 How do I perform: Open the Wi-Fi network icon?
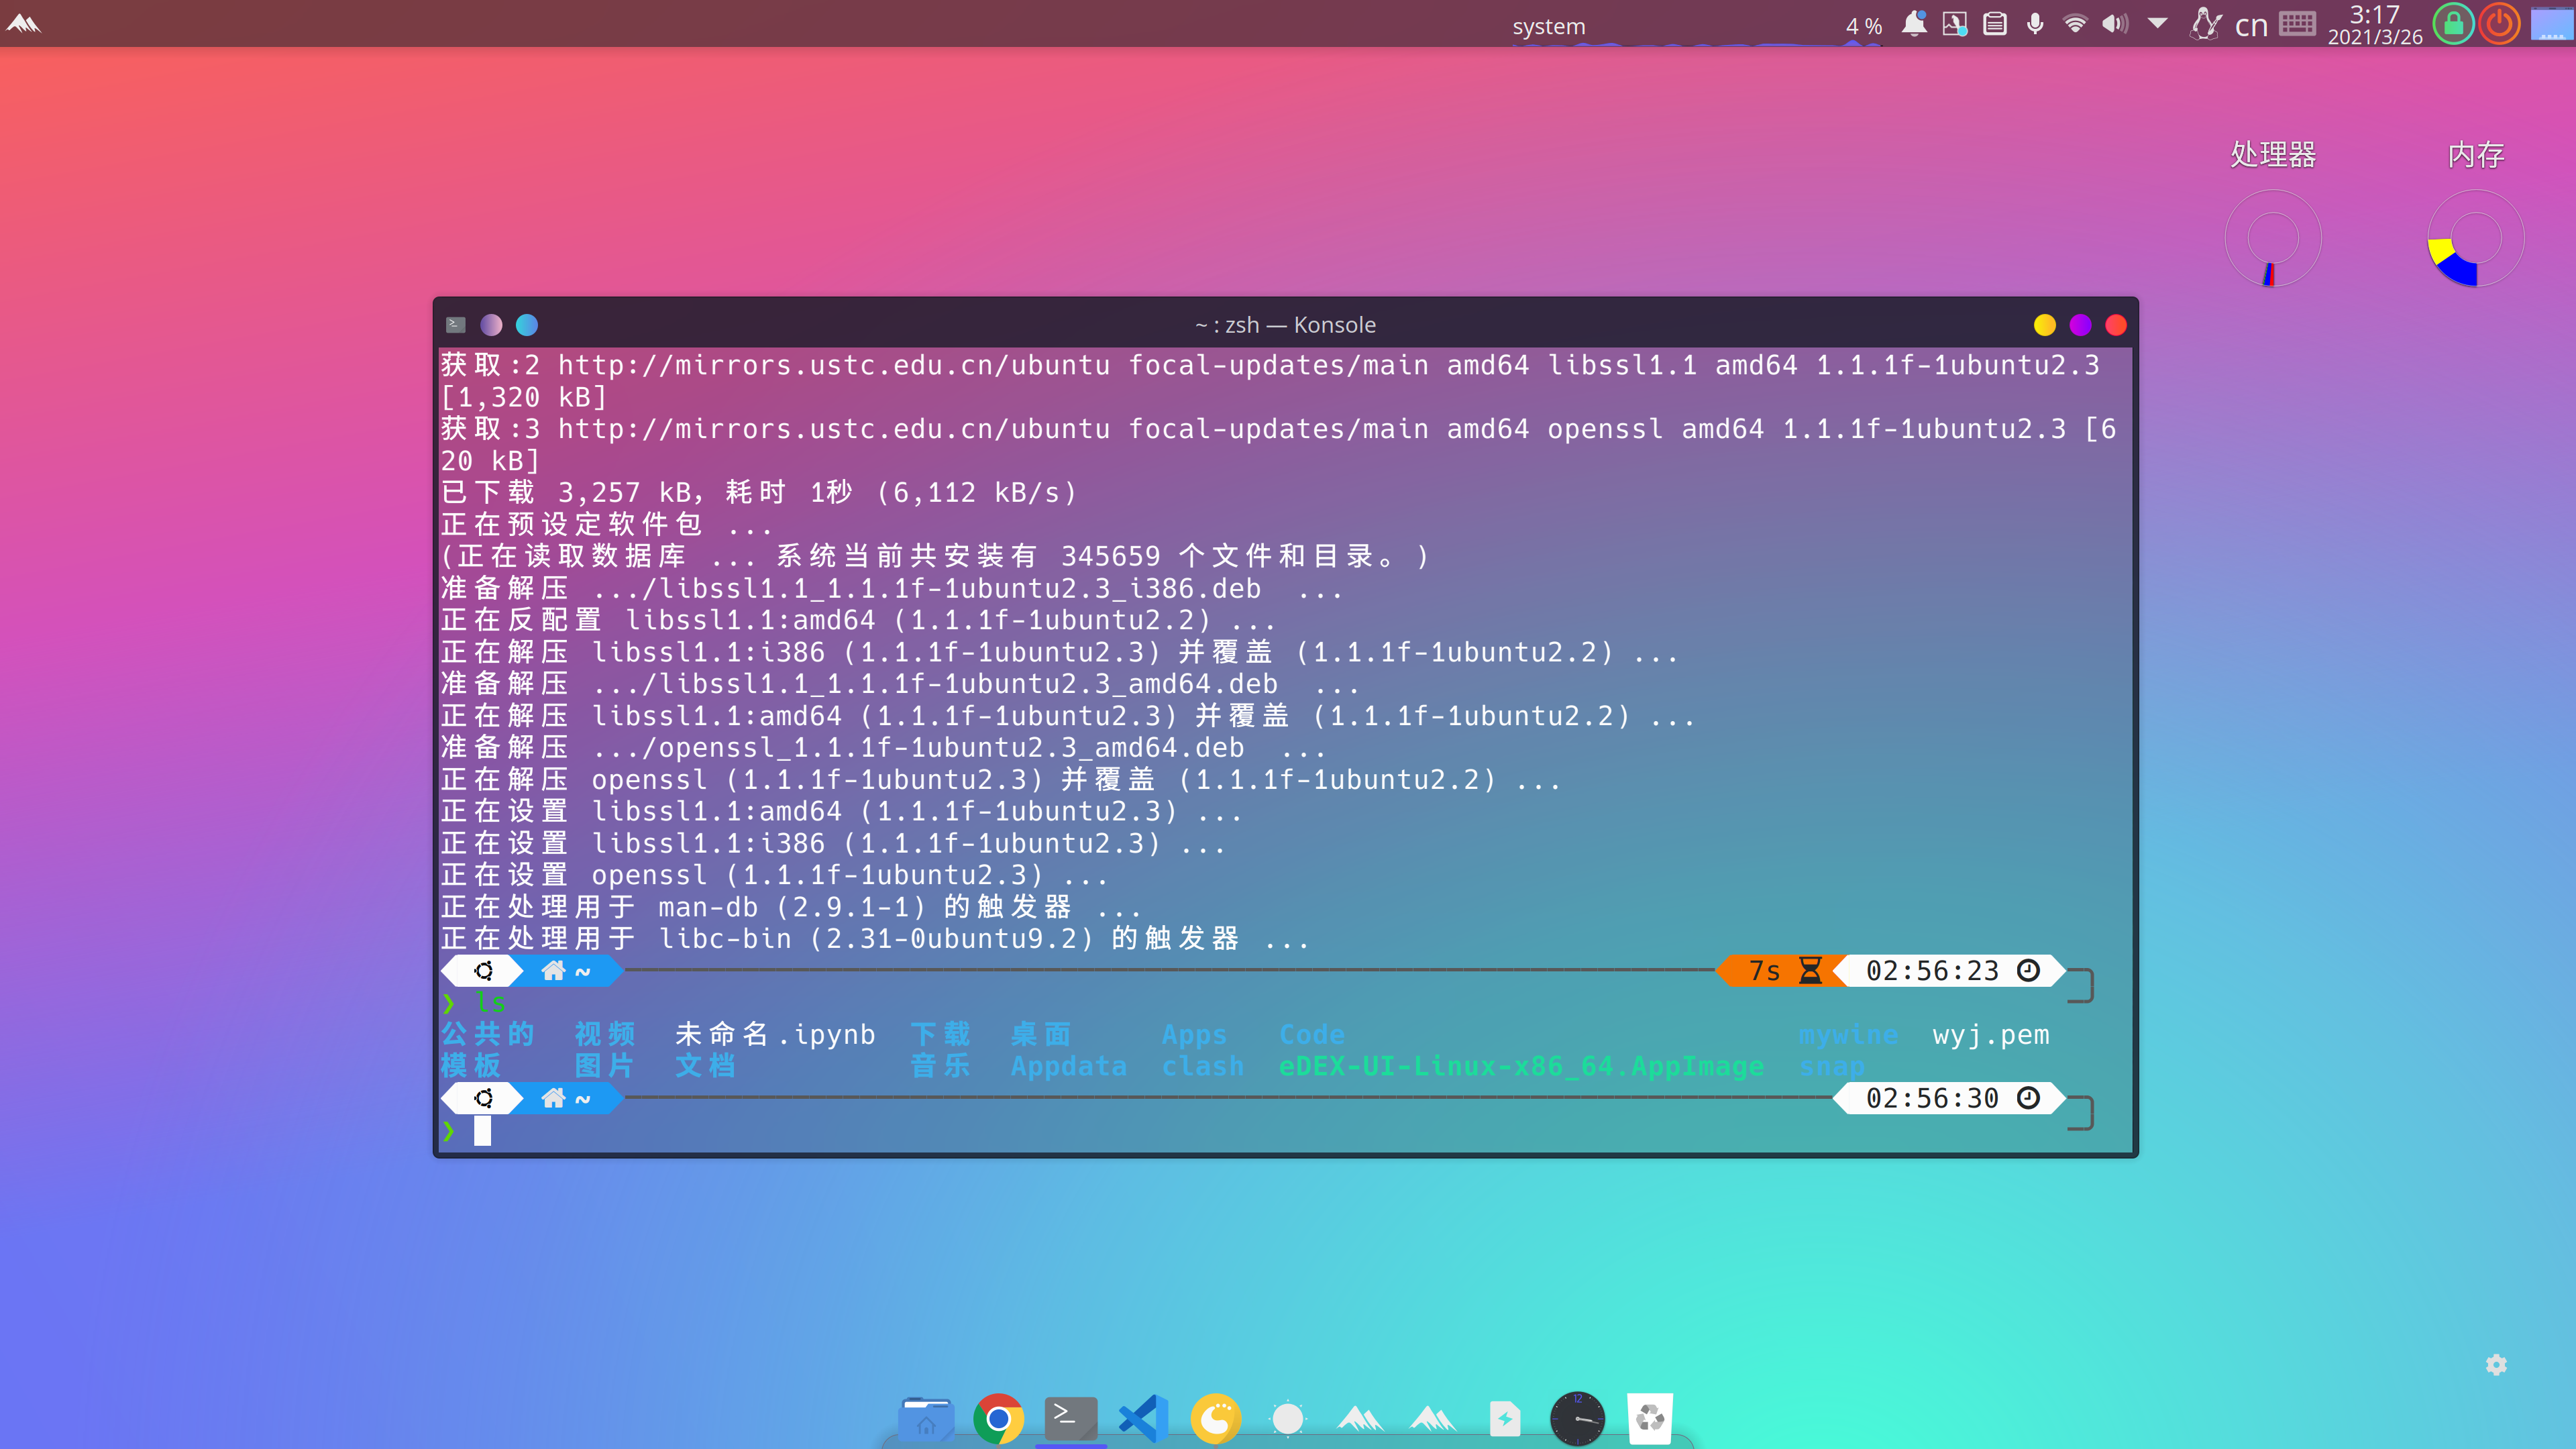coord(2076,23)
